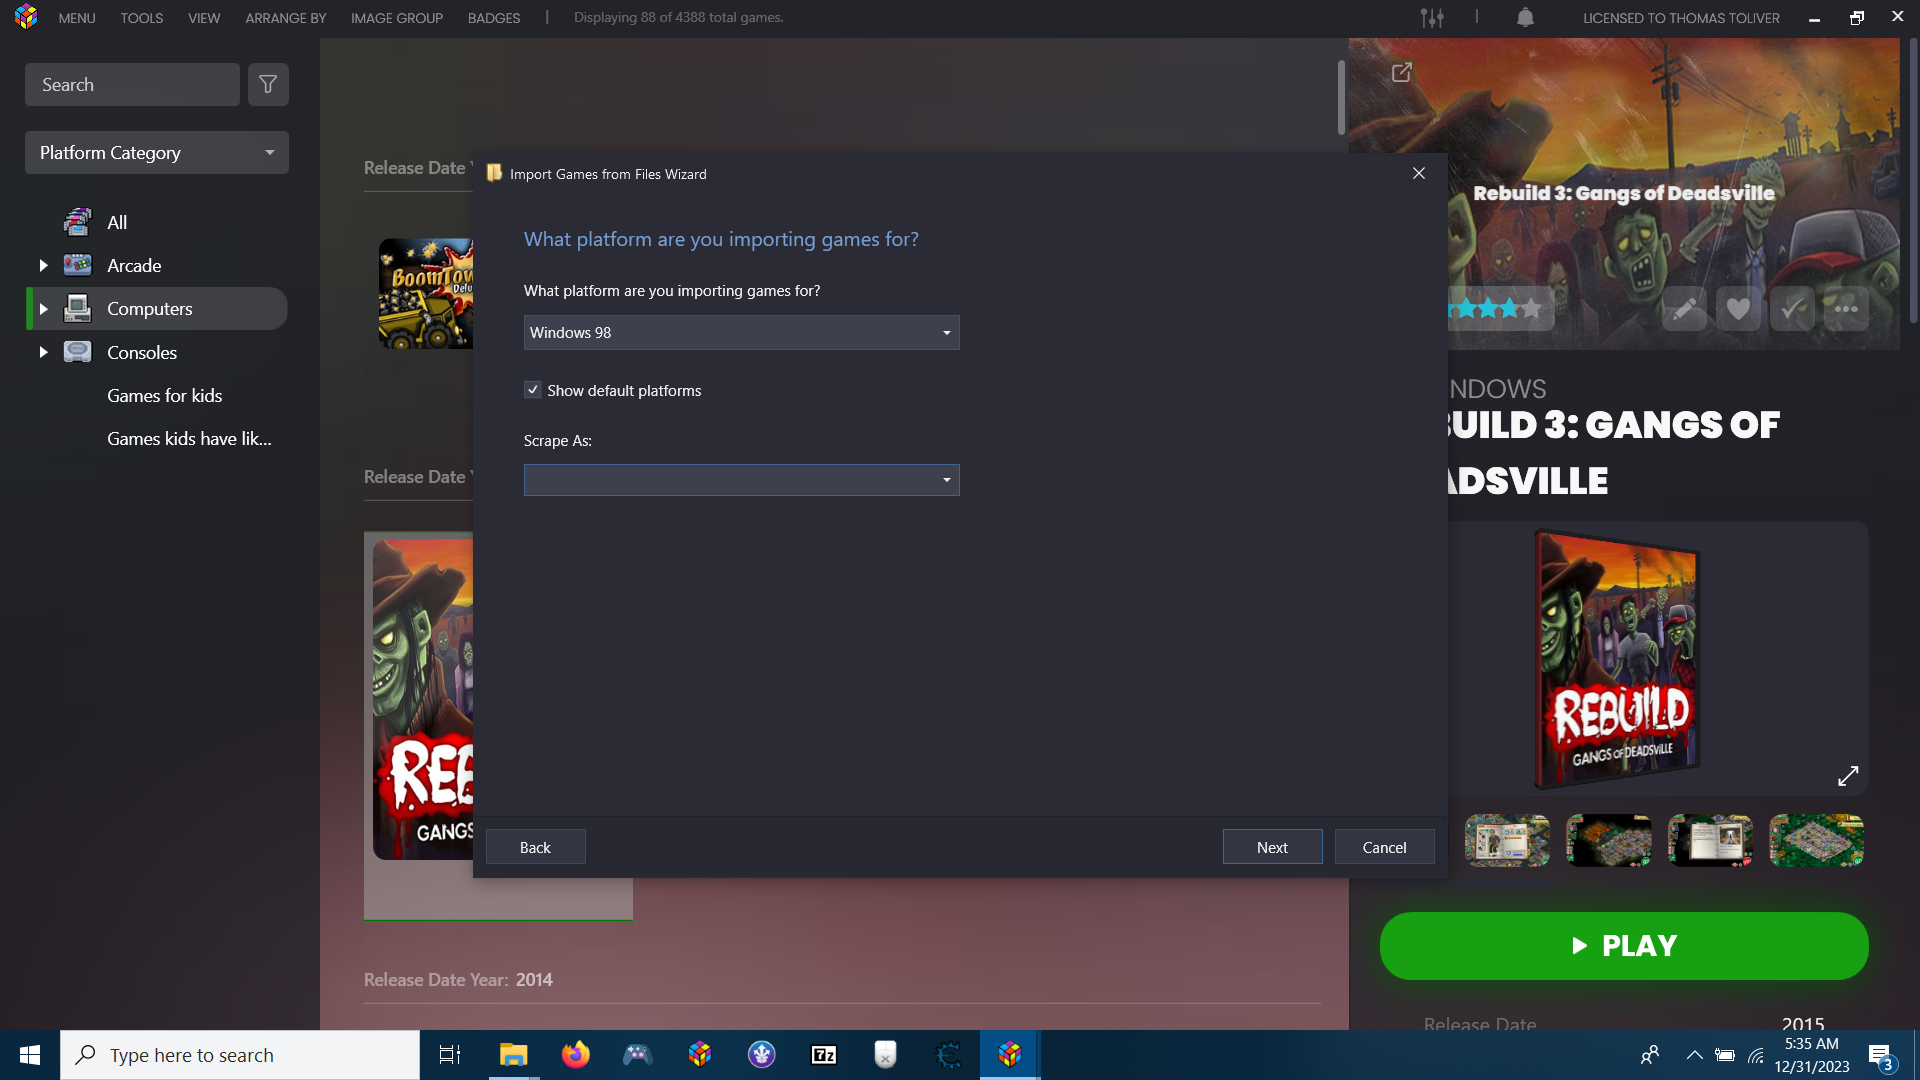The height and width of the screenshot is (1080, 1920).
Task: Click the Back button in wizard
Action: click(x=536, y=847)
